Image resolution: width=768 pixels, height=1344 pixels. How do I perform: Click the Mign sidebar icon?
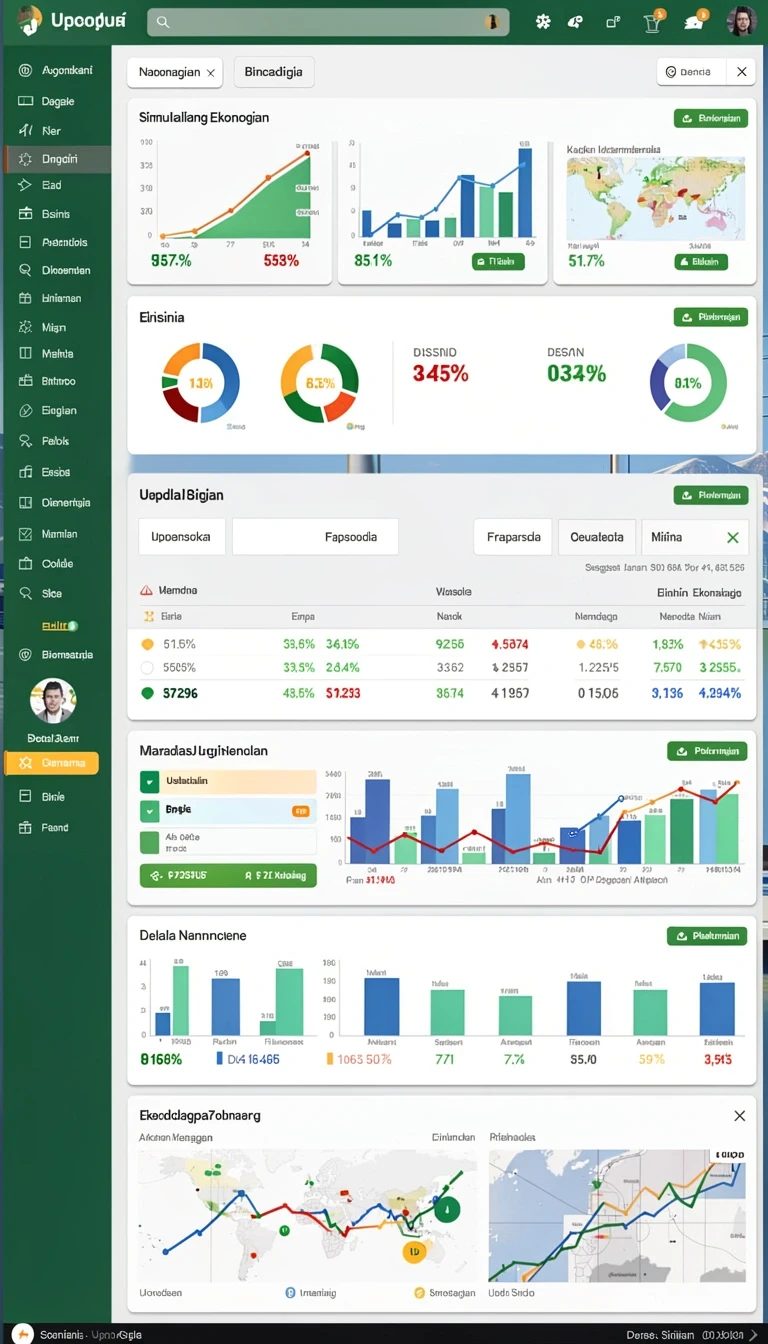25,327
